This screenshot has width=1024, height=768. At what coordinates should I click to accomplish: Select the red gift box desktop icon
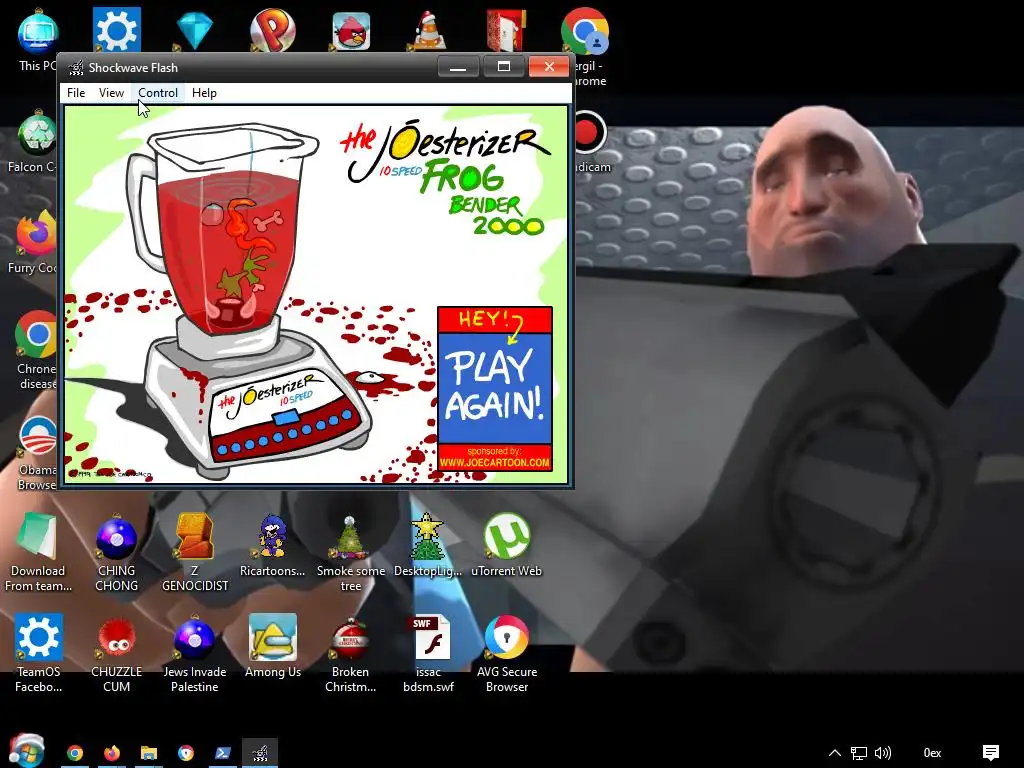coord(506,30)
